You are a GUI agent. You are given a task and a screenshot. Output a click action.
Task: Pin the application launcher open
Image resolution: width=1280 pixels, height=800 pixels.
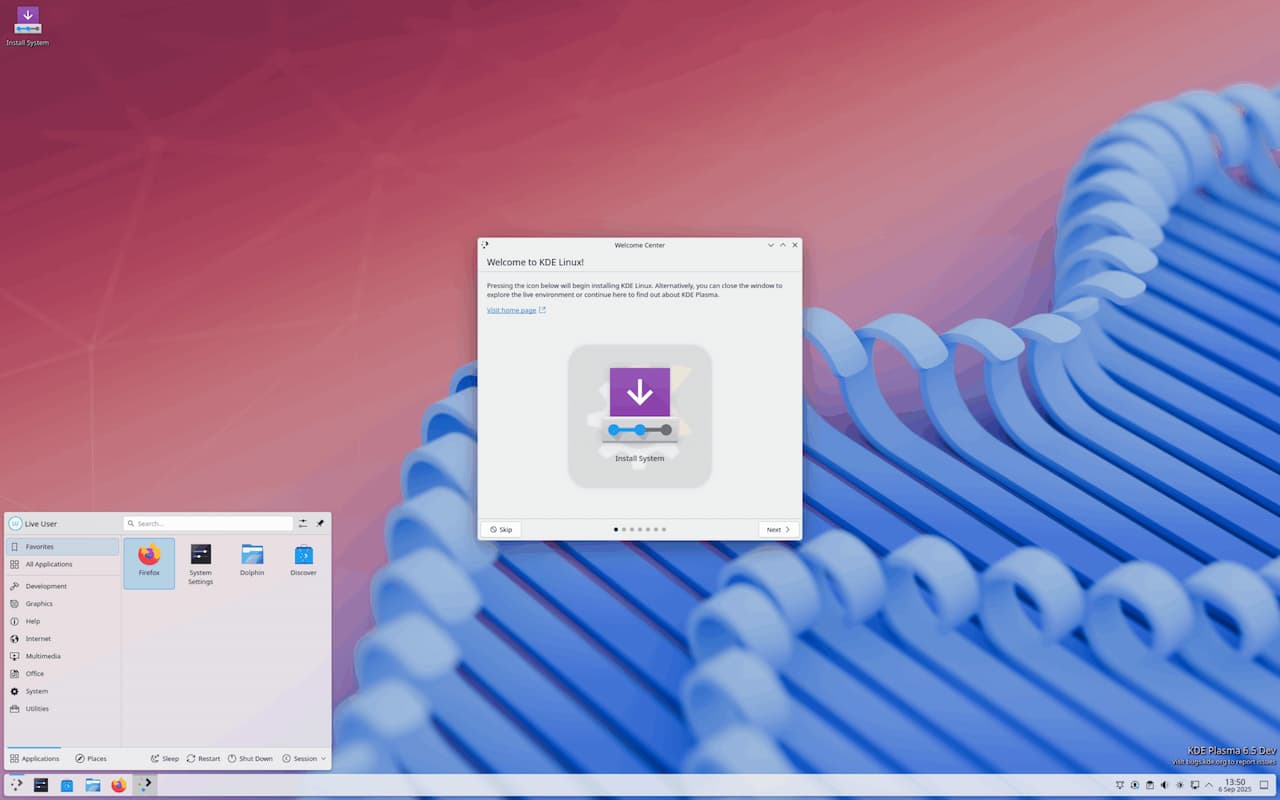pos(320,523)
